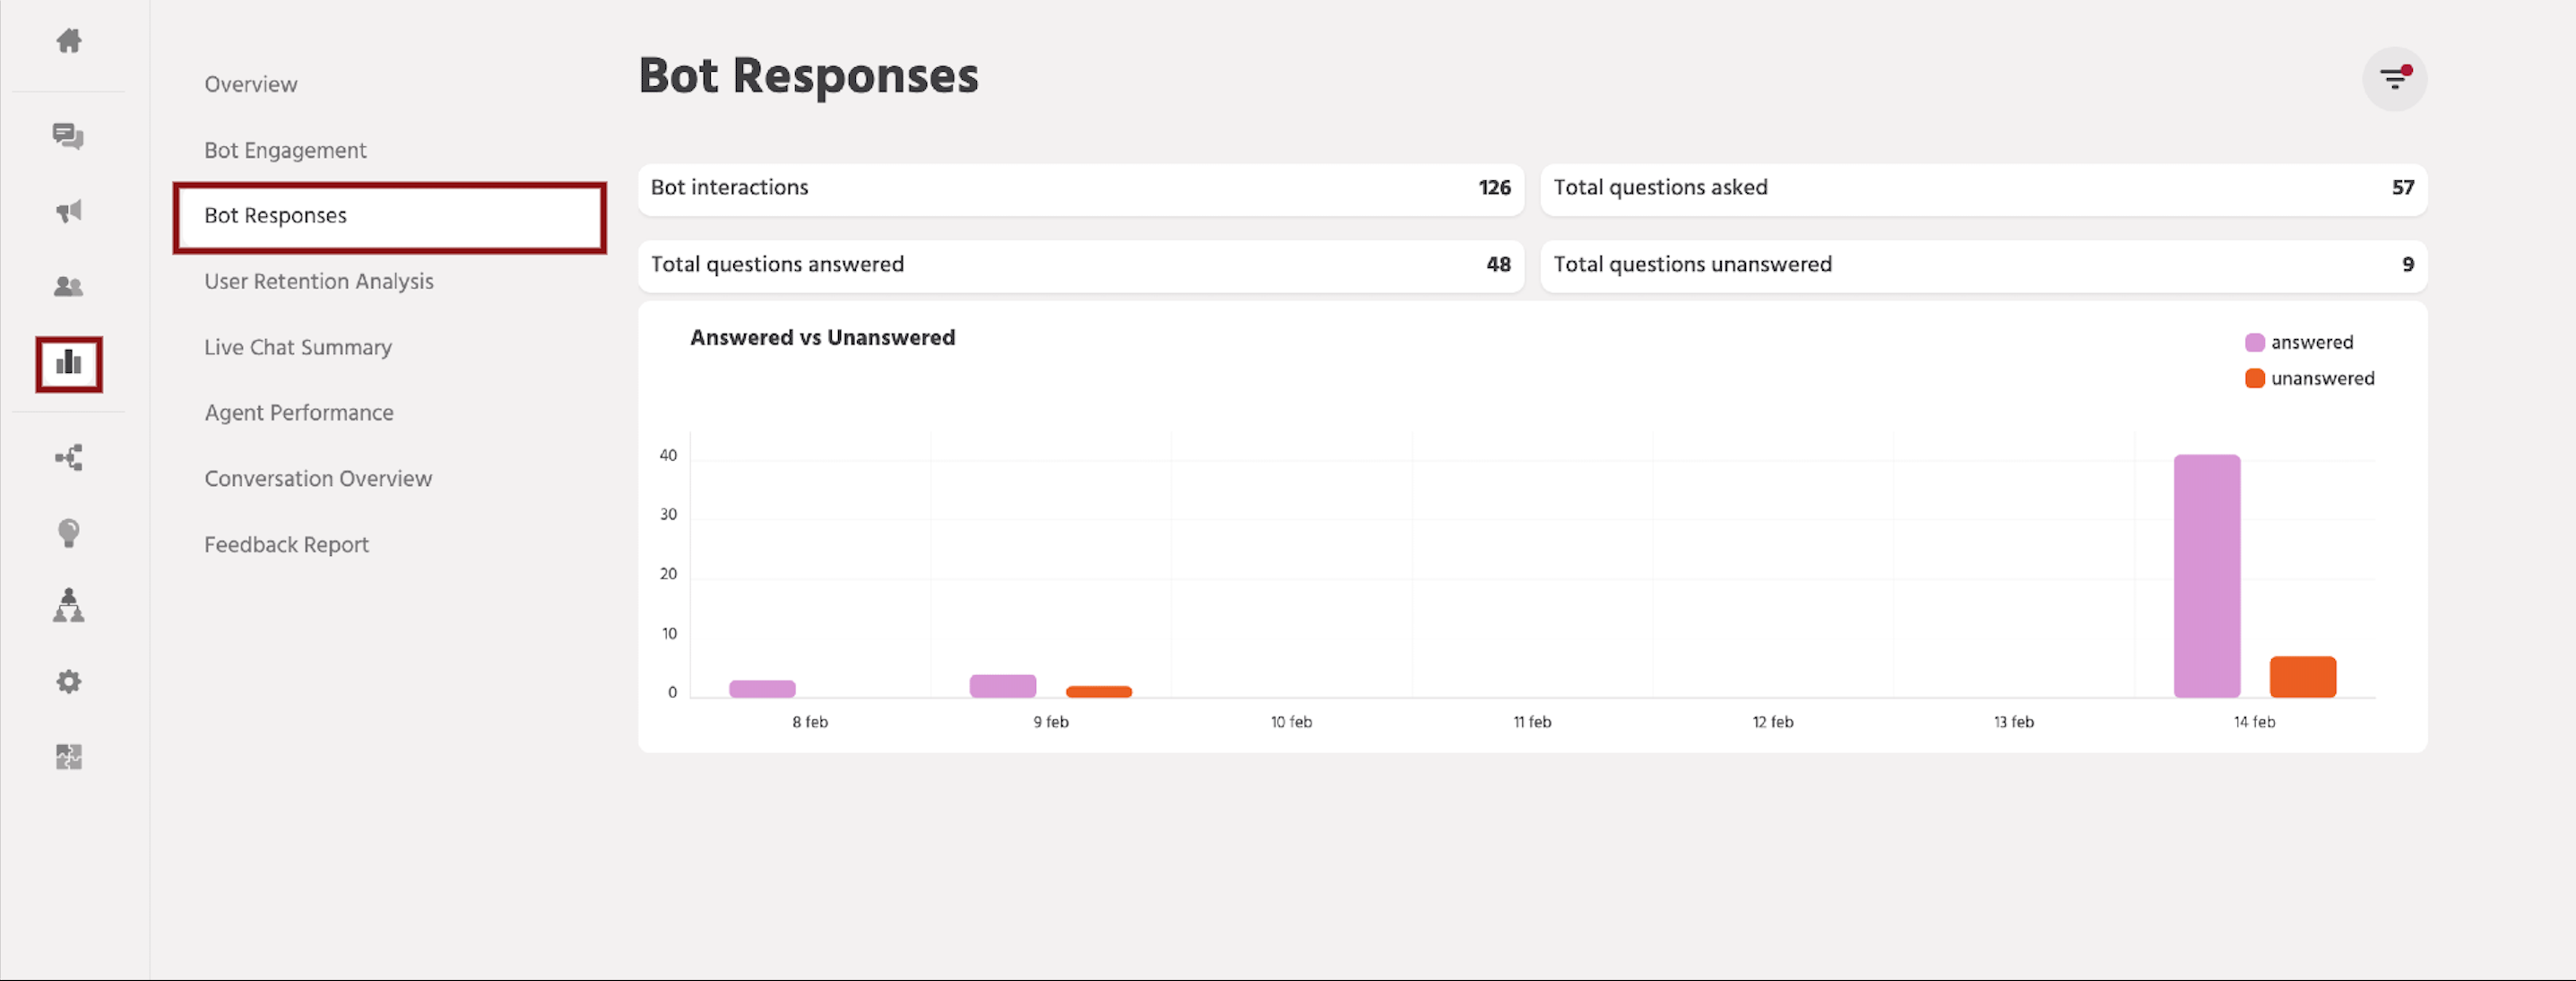Image resolution: width=2576 pixels, height=981 pixels.
Task: Open the chatbot flow builder icon
Action: coord(68,457)
